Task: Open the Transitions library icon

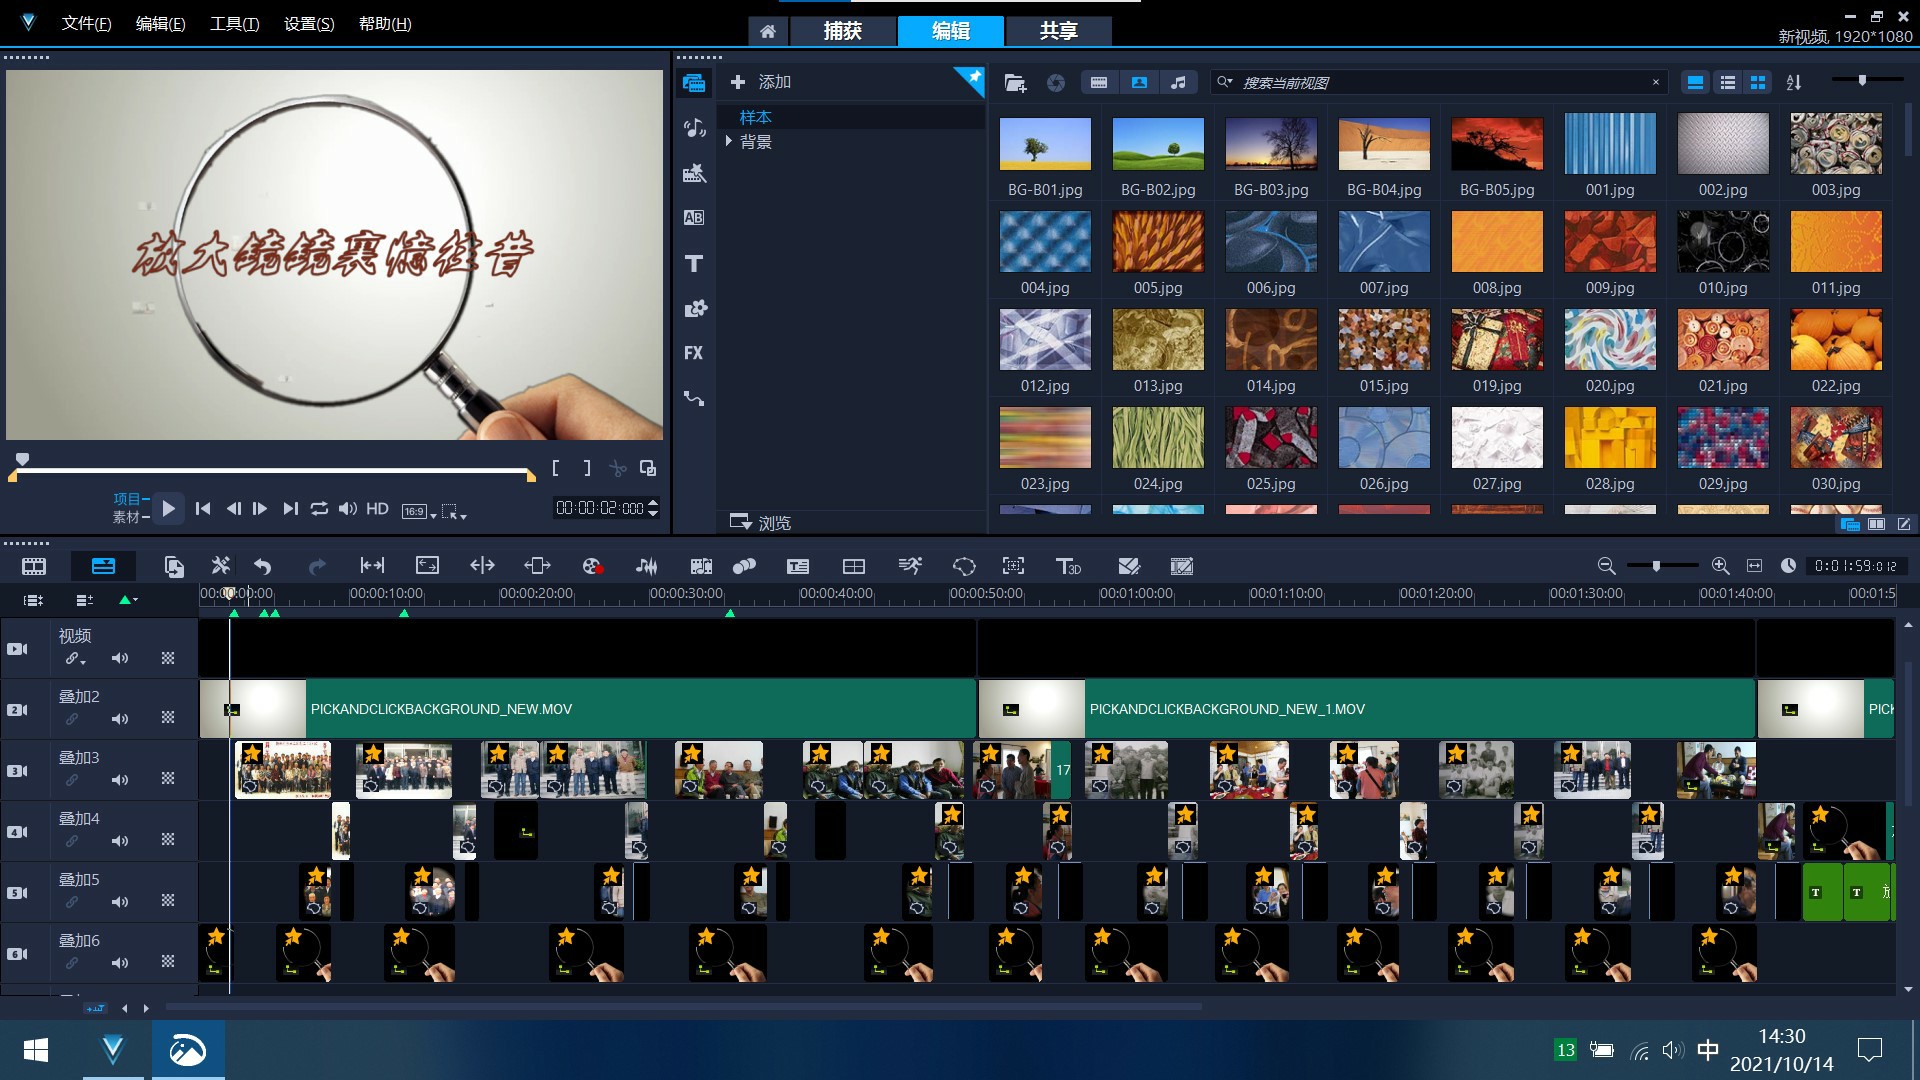Action: pyautogui.click(x=694, y=173)
